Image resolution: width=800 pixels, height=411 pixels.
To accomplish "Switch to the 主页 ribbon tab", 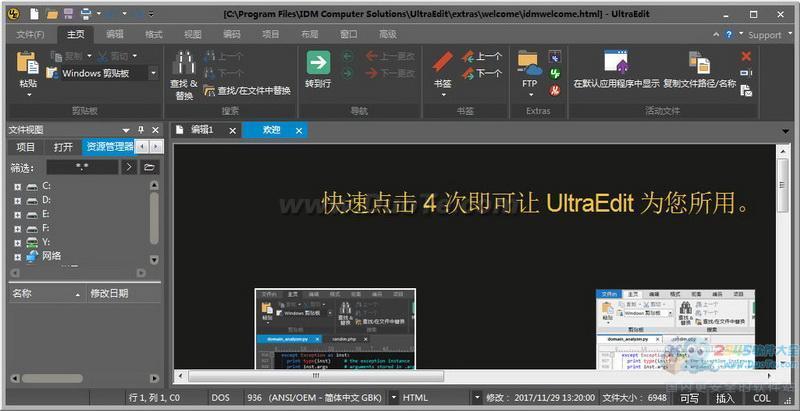I will (76, 35).
